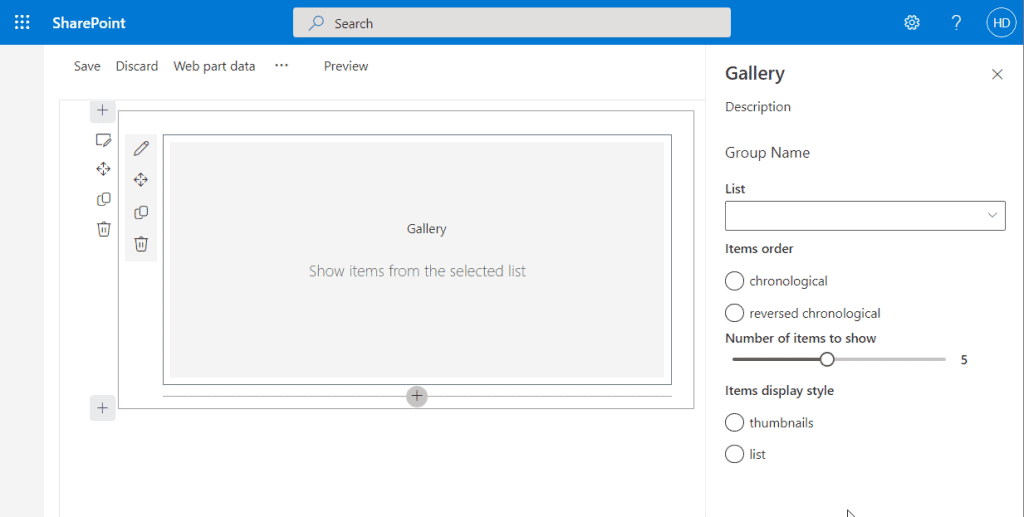
Task: Click the 'Group Name' heading
Action: [767, 153]
